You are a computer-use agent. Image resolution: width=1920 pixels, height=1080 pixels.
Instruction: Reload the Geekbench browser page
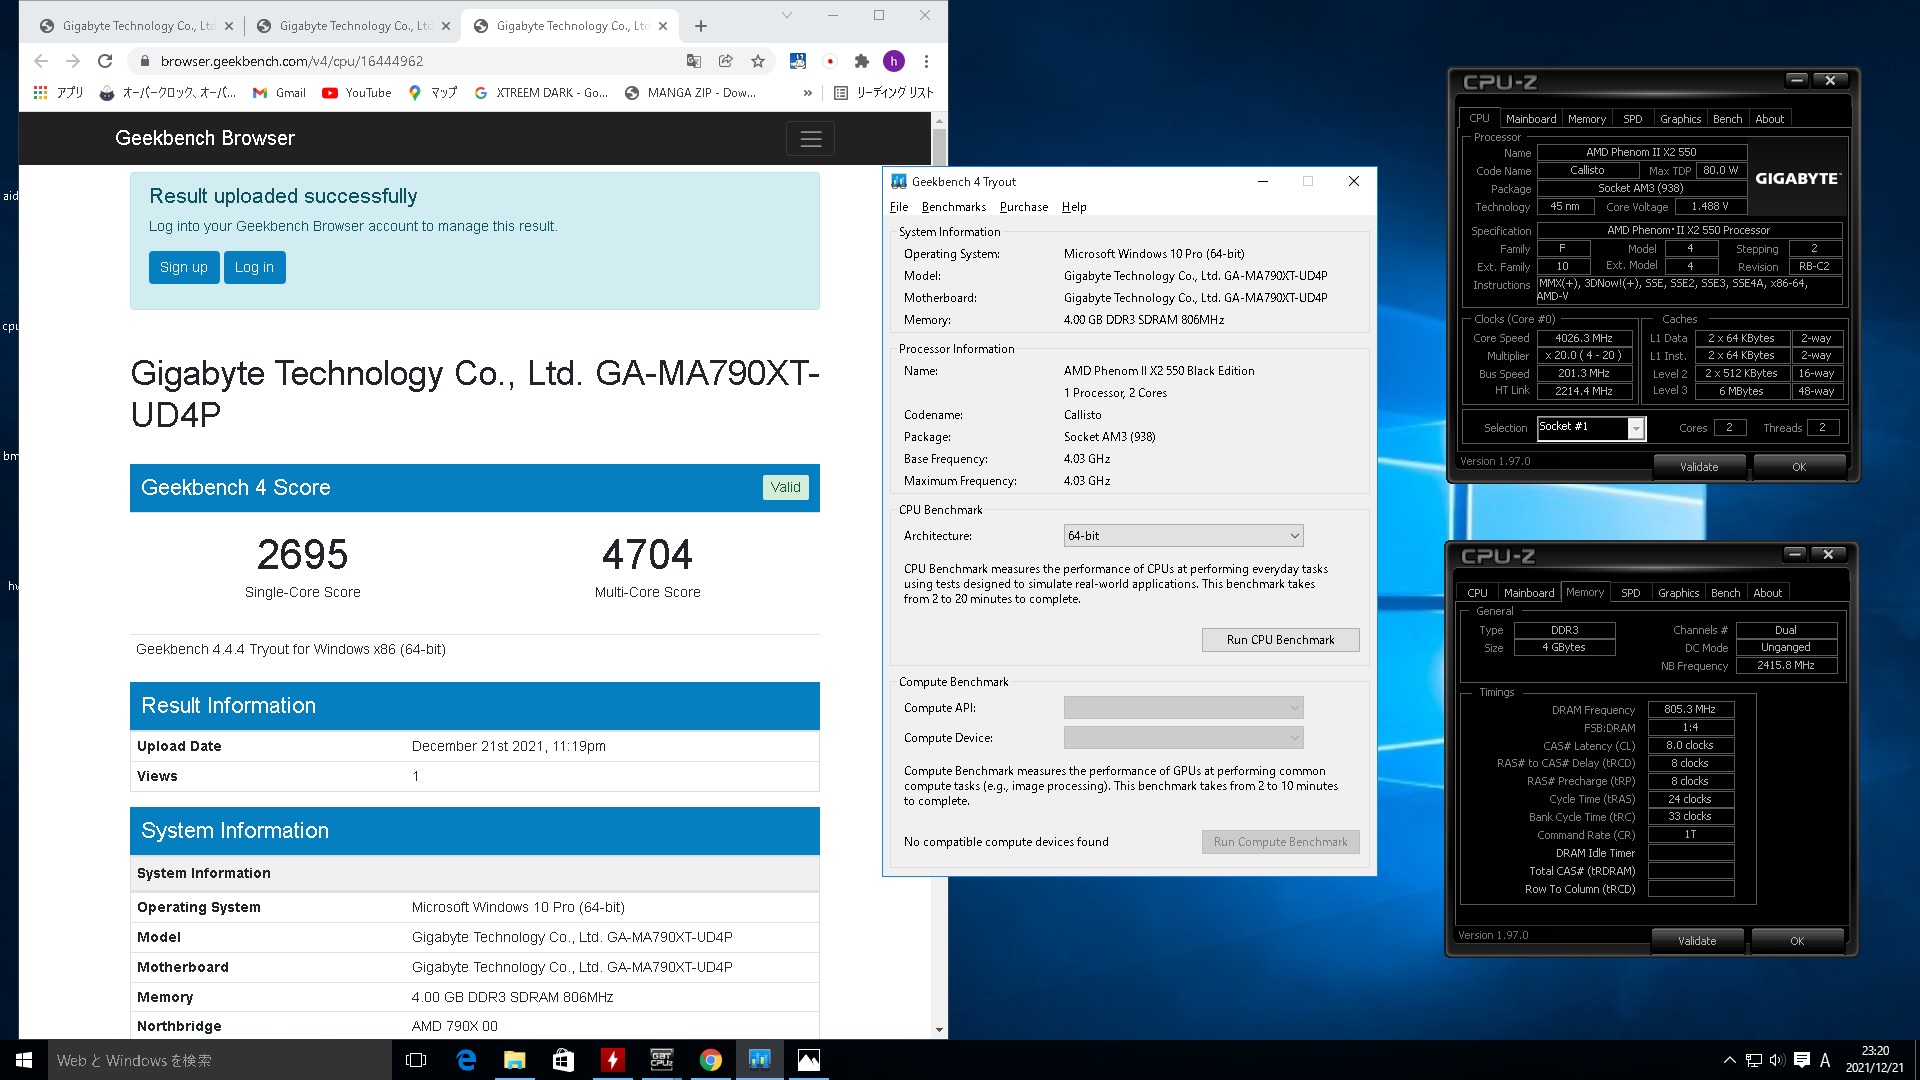(105, 61)
